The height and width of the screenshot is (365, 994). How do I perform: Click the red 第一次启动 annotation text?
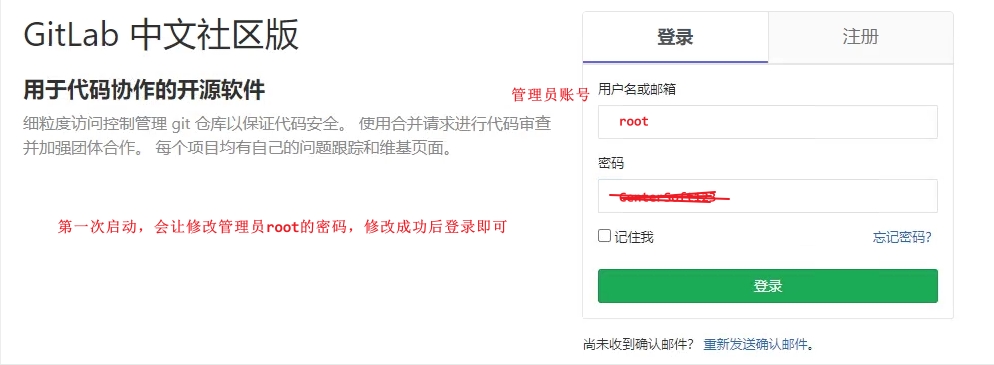(x=282, y=227)
